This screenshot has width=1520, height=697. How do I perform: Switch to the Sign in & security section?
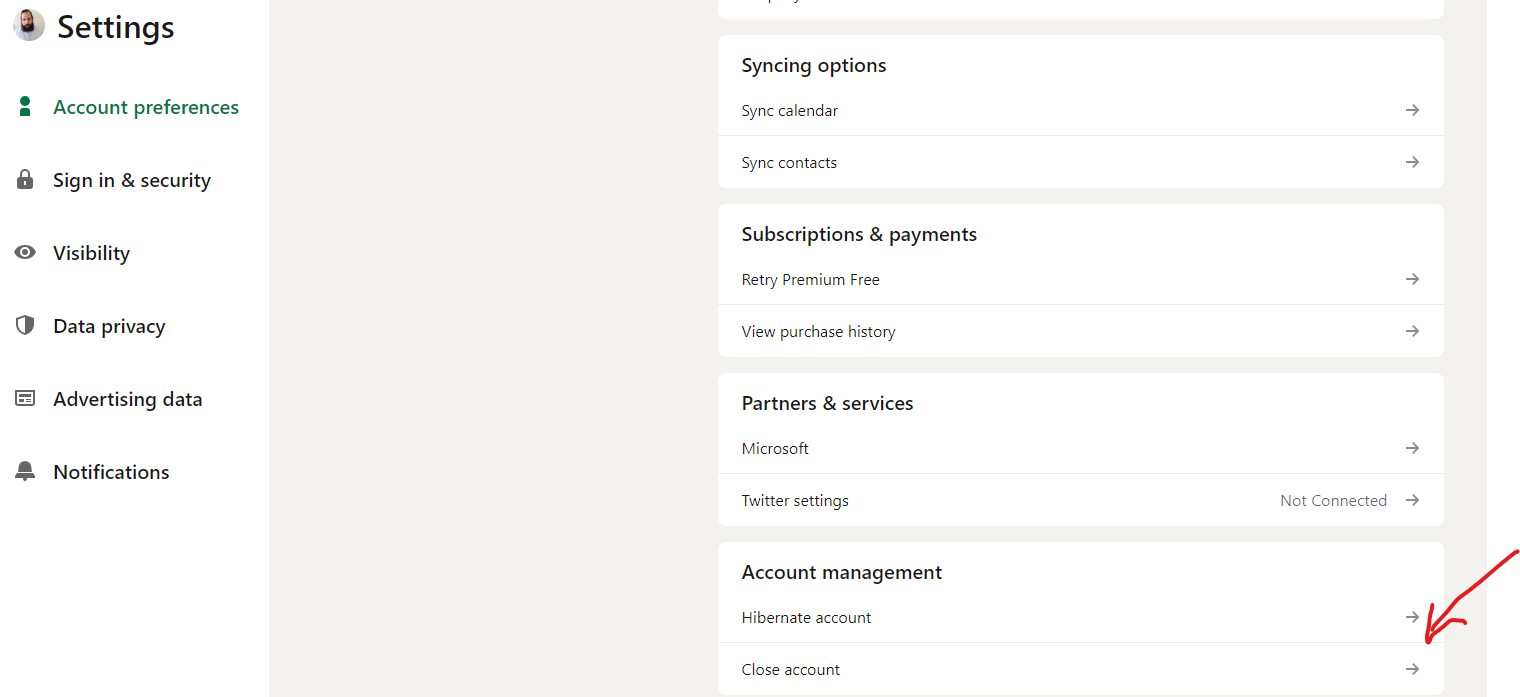click(132, 179)
